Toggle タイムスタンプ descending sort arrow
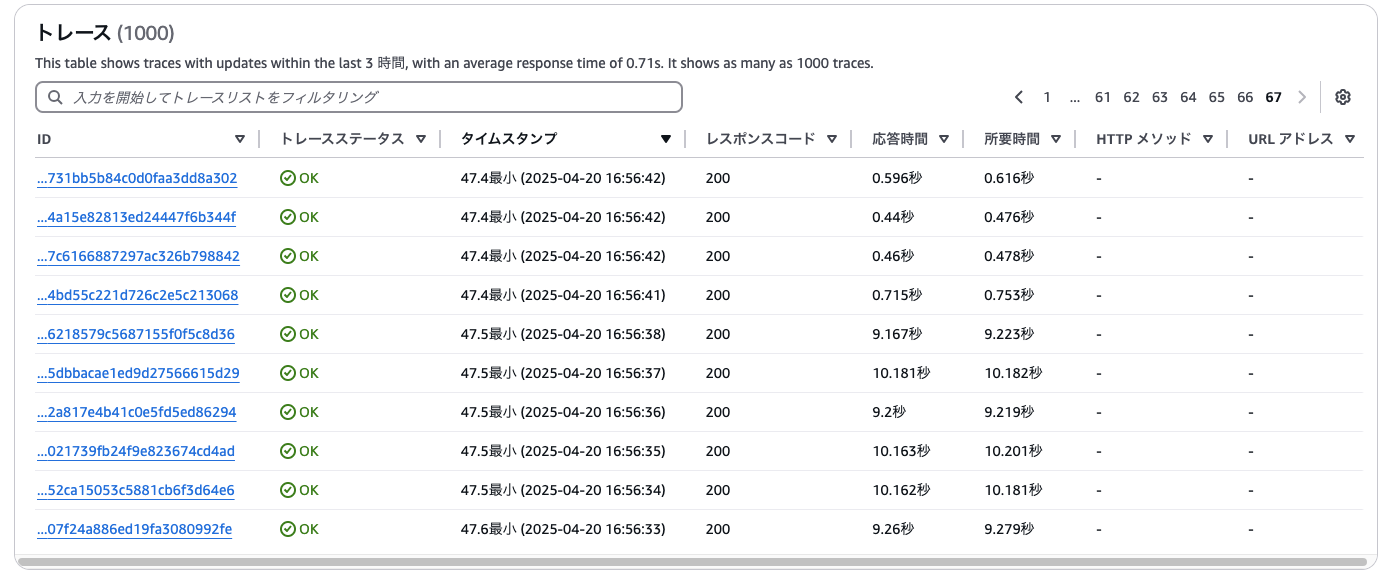 666,139
